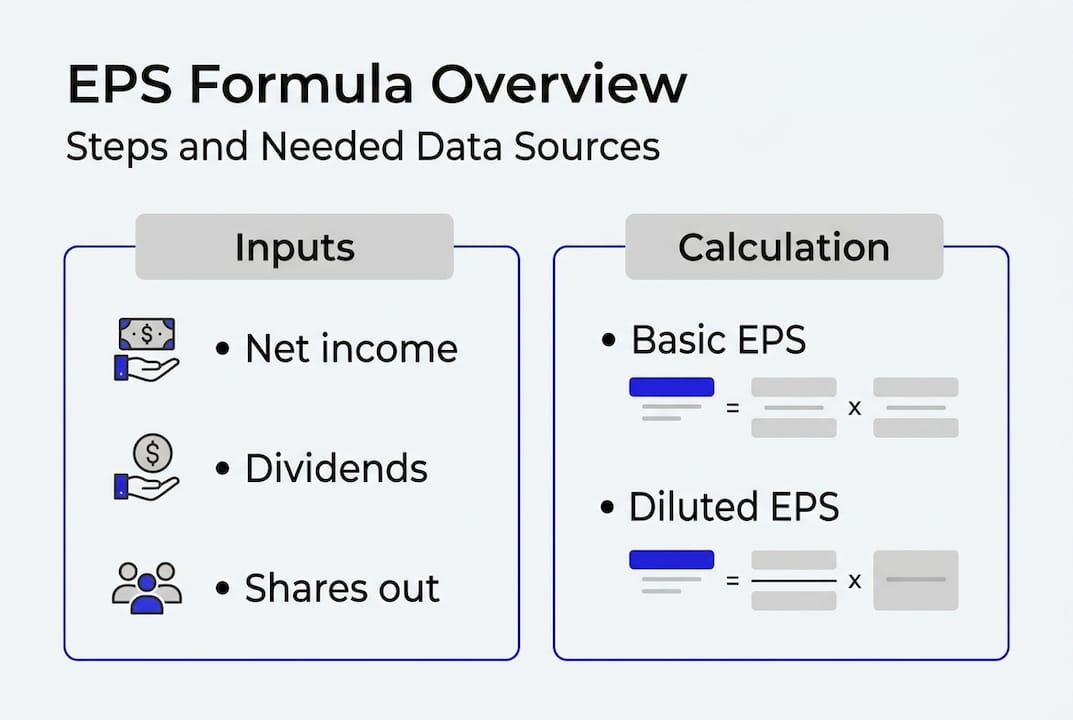Click the blue bar under Basic EPS
Screen dimensions: 1073x720
click(x=671, y=387)
